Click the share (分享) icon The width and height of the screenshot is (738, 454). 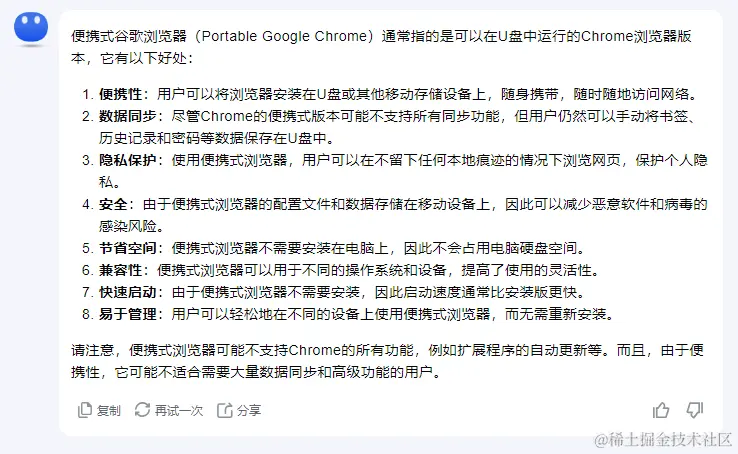[x=225, y=410]
